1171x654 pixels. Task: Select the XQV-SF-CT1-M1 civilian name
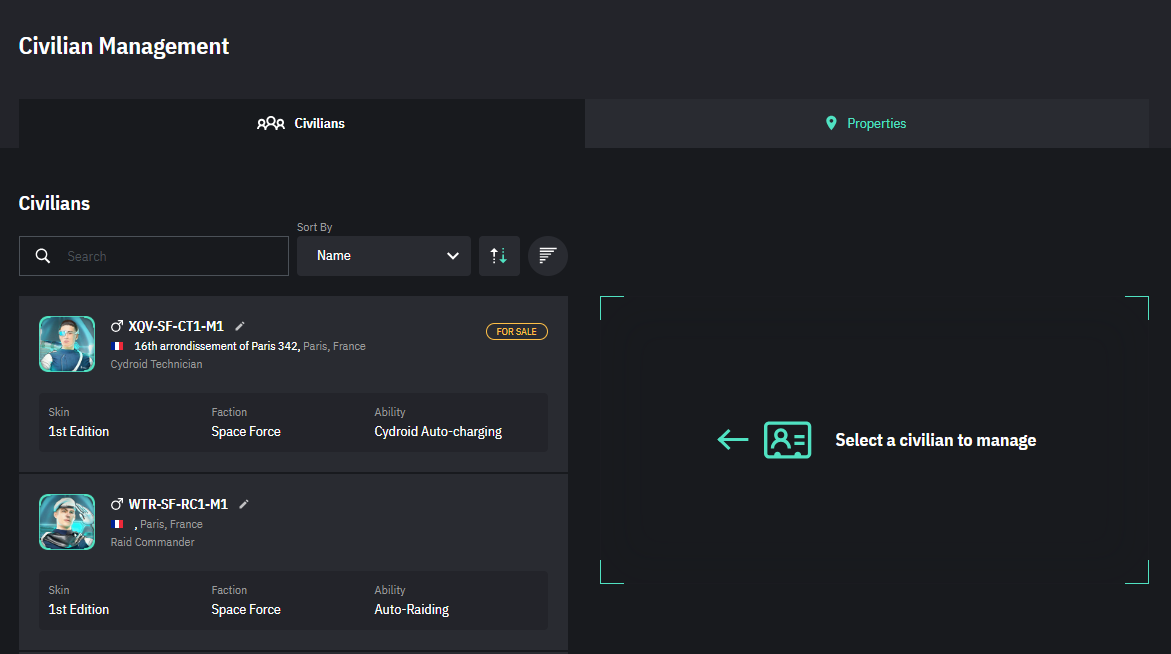click(x=176, y=326)
